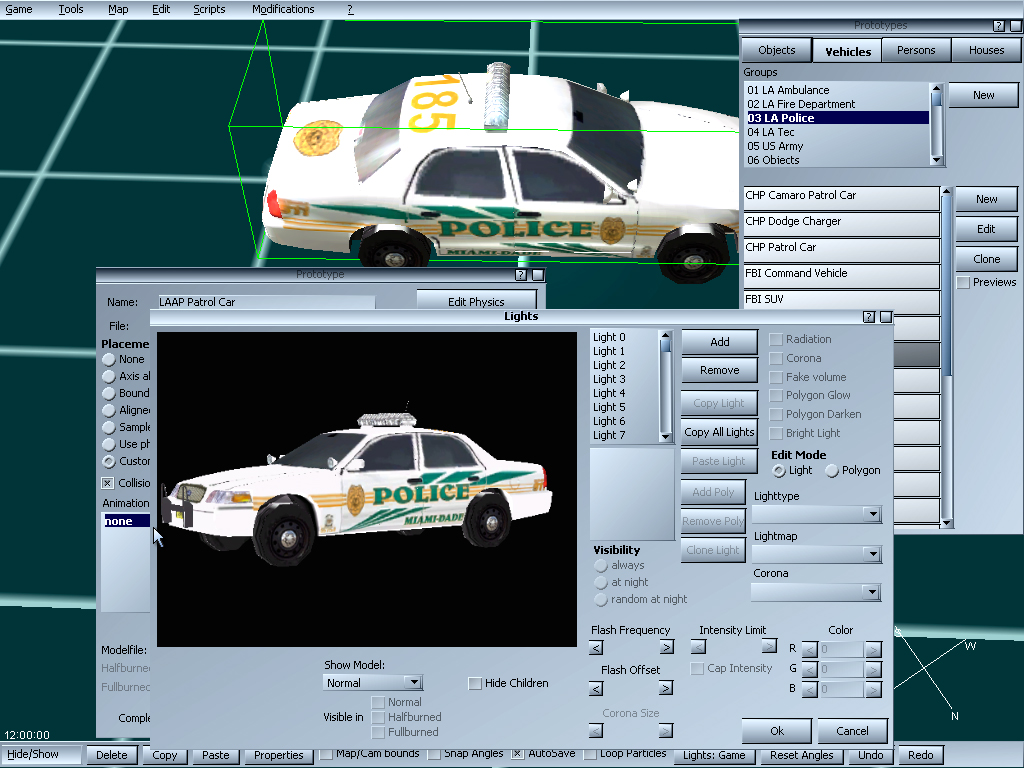Open the Corona dropdown
The image size is (1024, 768).
[x=873, y=592]
